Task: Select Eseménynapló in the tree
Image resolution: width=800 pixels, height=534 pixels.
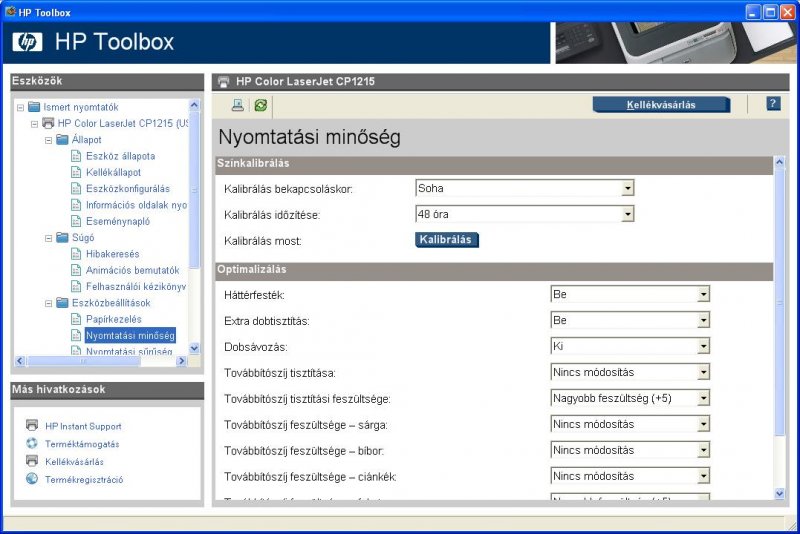Action: click(118, 221)
